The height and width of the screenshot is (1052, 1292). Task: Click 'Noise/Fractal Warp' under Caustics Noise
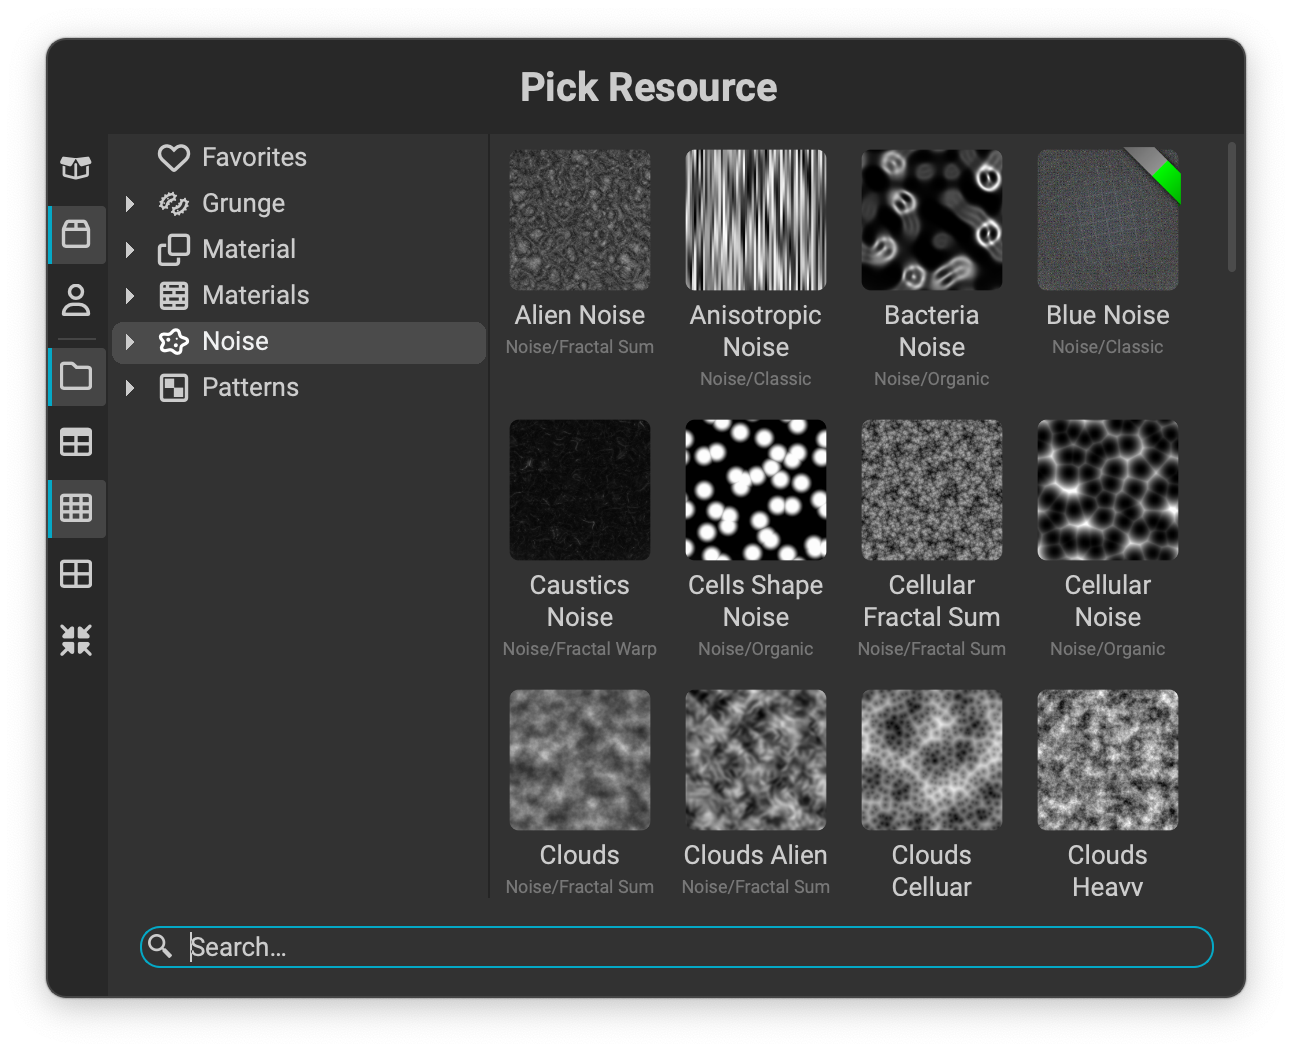(580, 649)
